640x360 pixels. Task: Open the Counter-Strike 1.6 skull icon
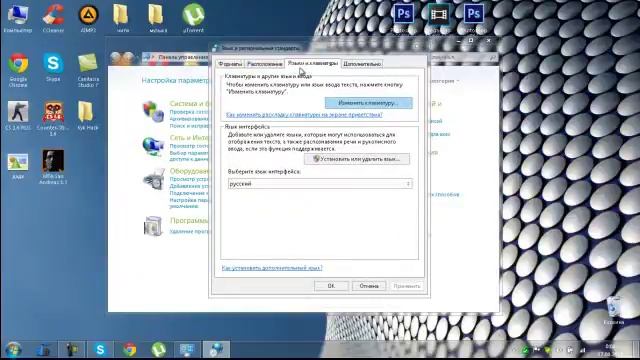tap(53, 118)
